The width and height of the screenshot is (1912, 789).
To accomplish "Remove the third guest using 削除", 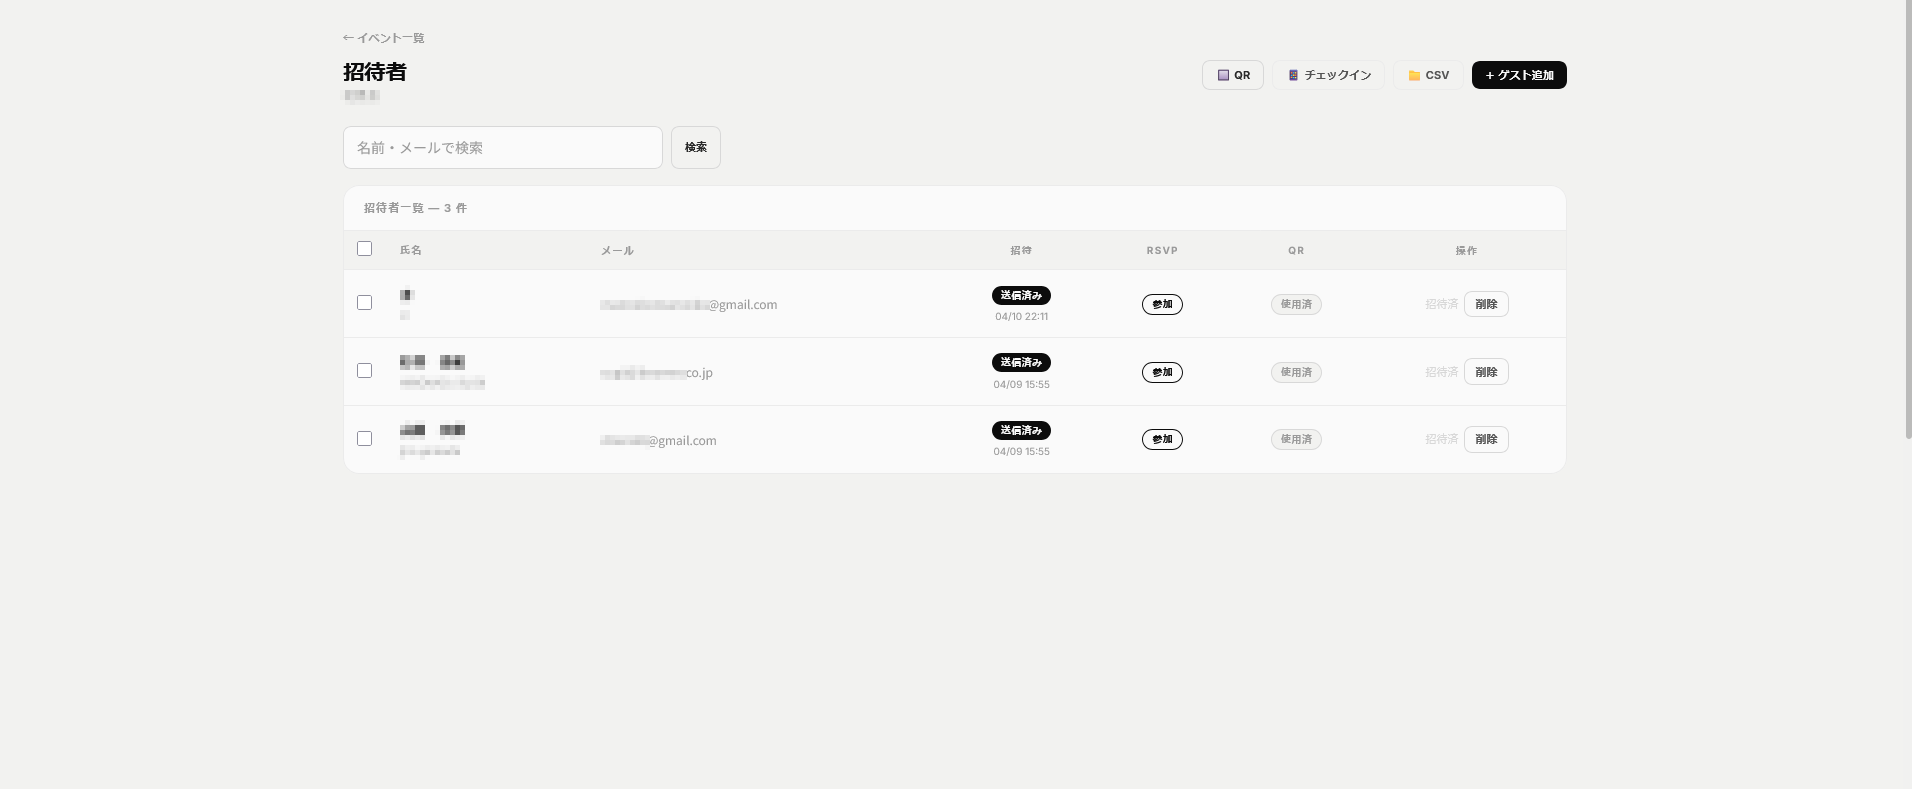I will click(x=1485, y=439).
